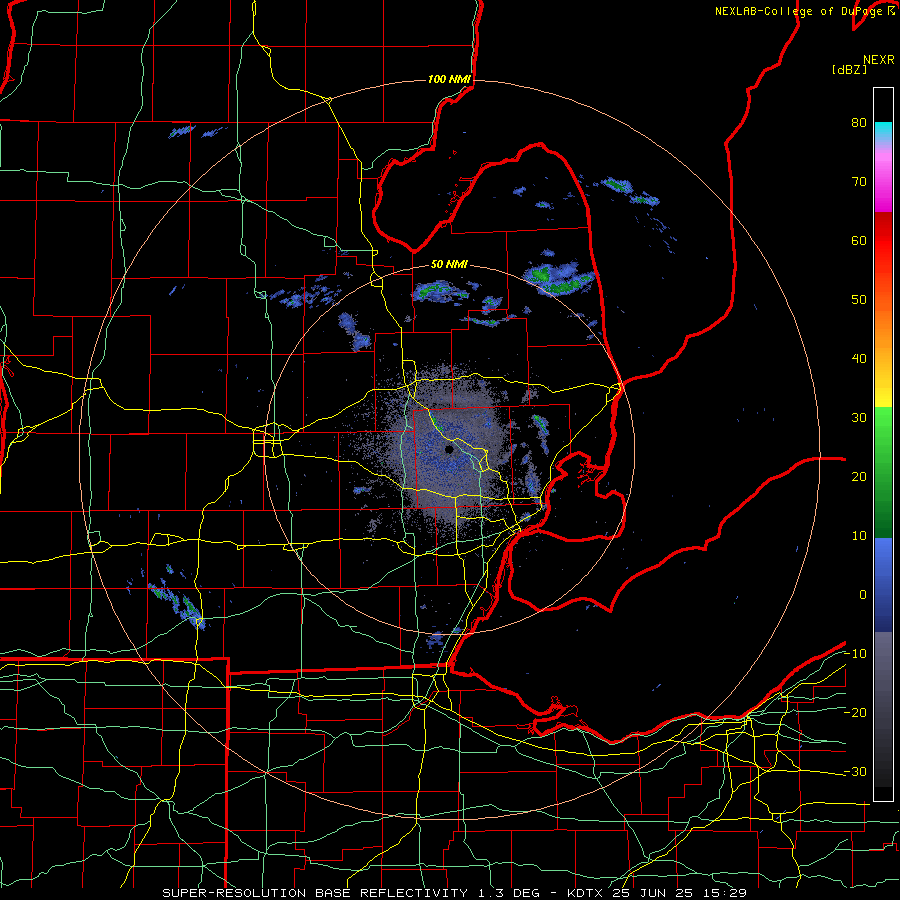Click the blue band of the color bar
Image resolution: width=900 pixels, height=900 pixels.
tap(883, 585)
